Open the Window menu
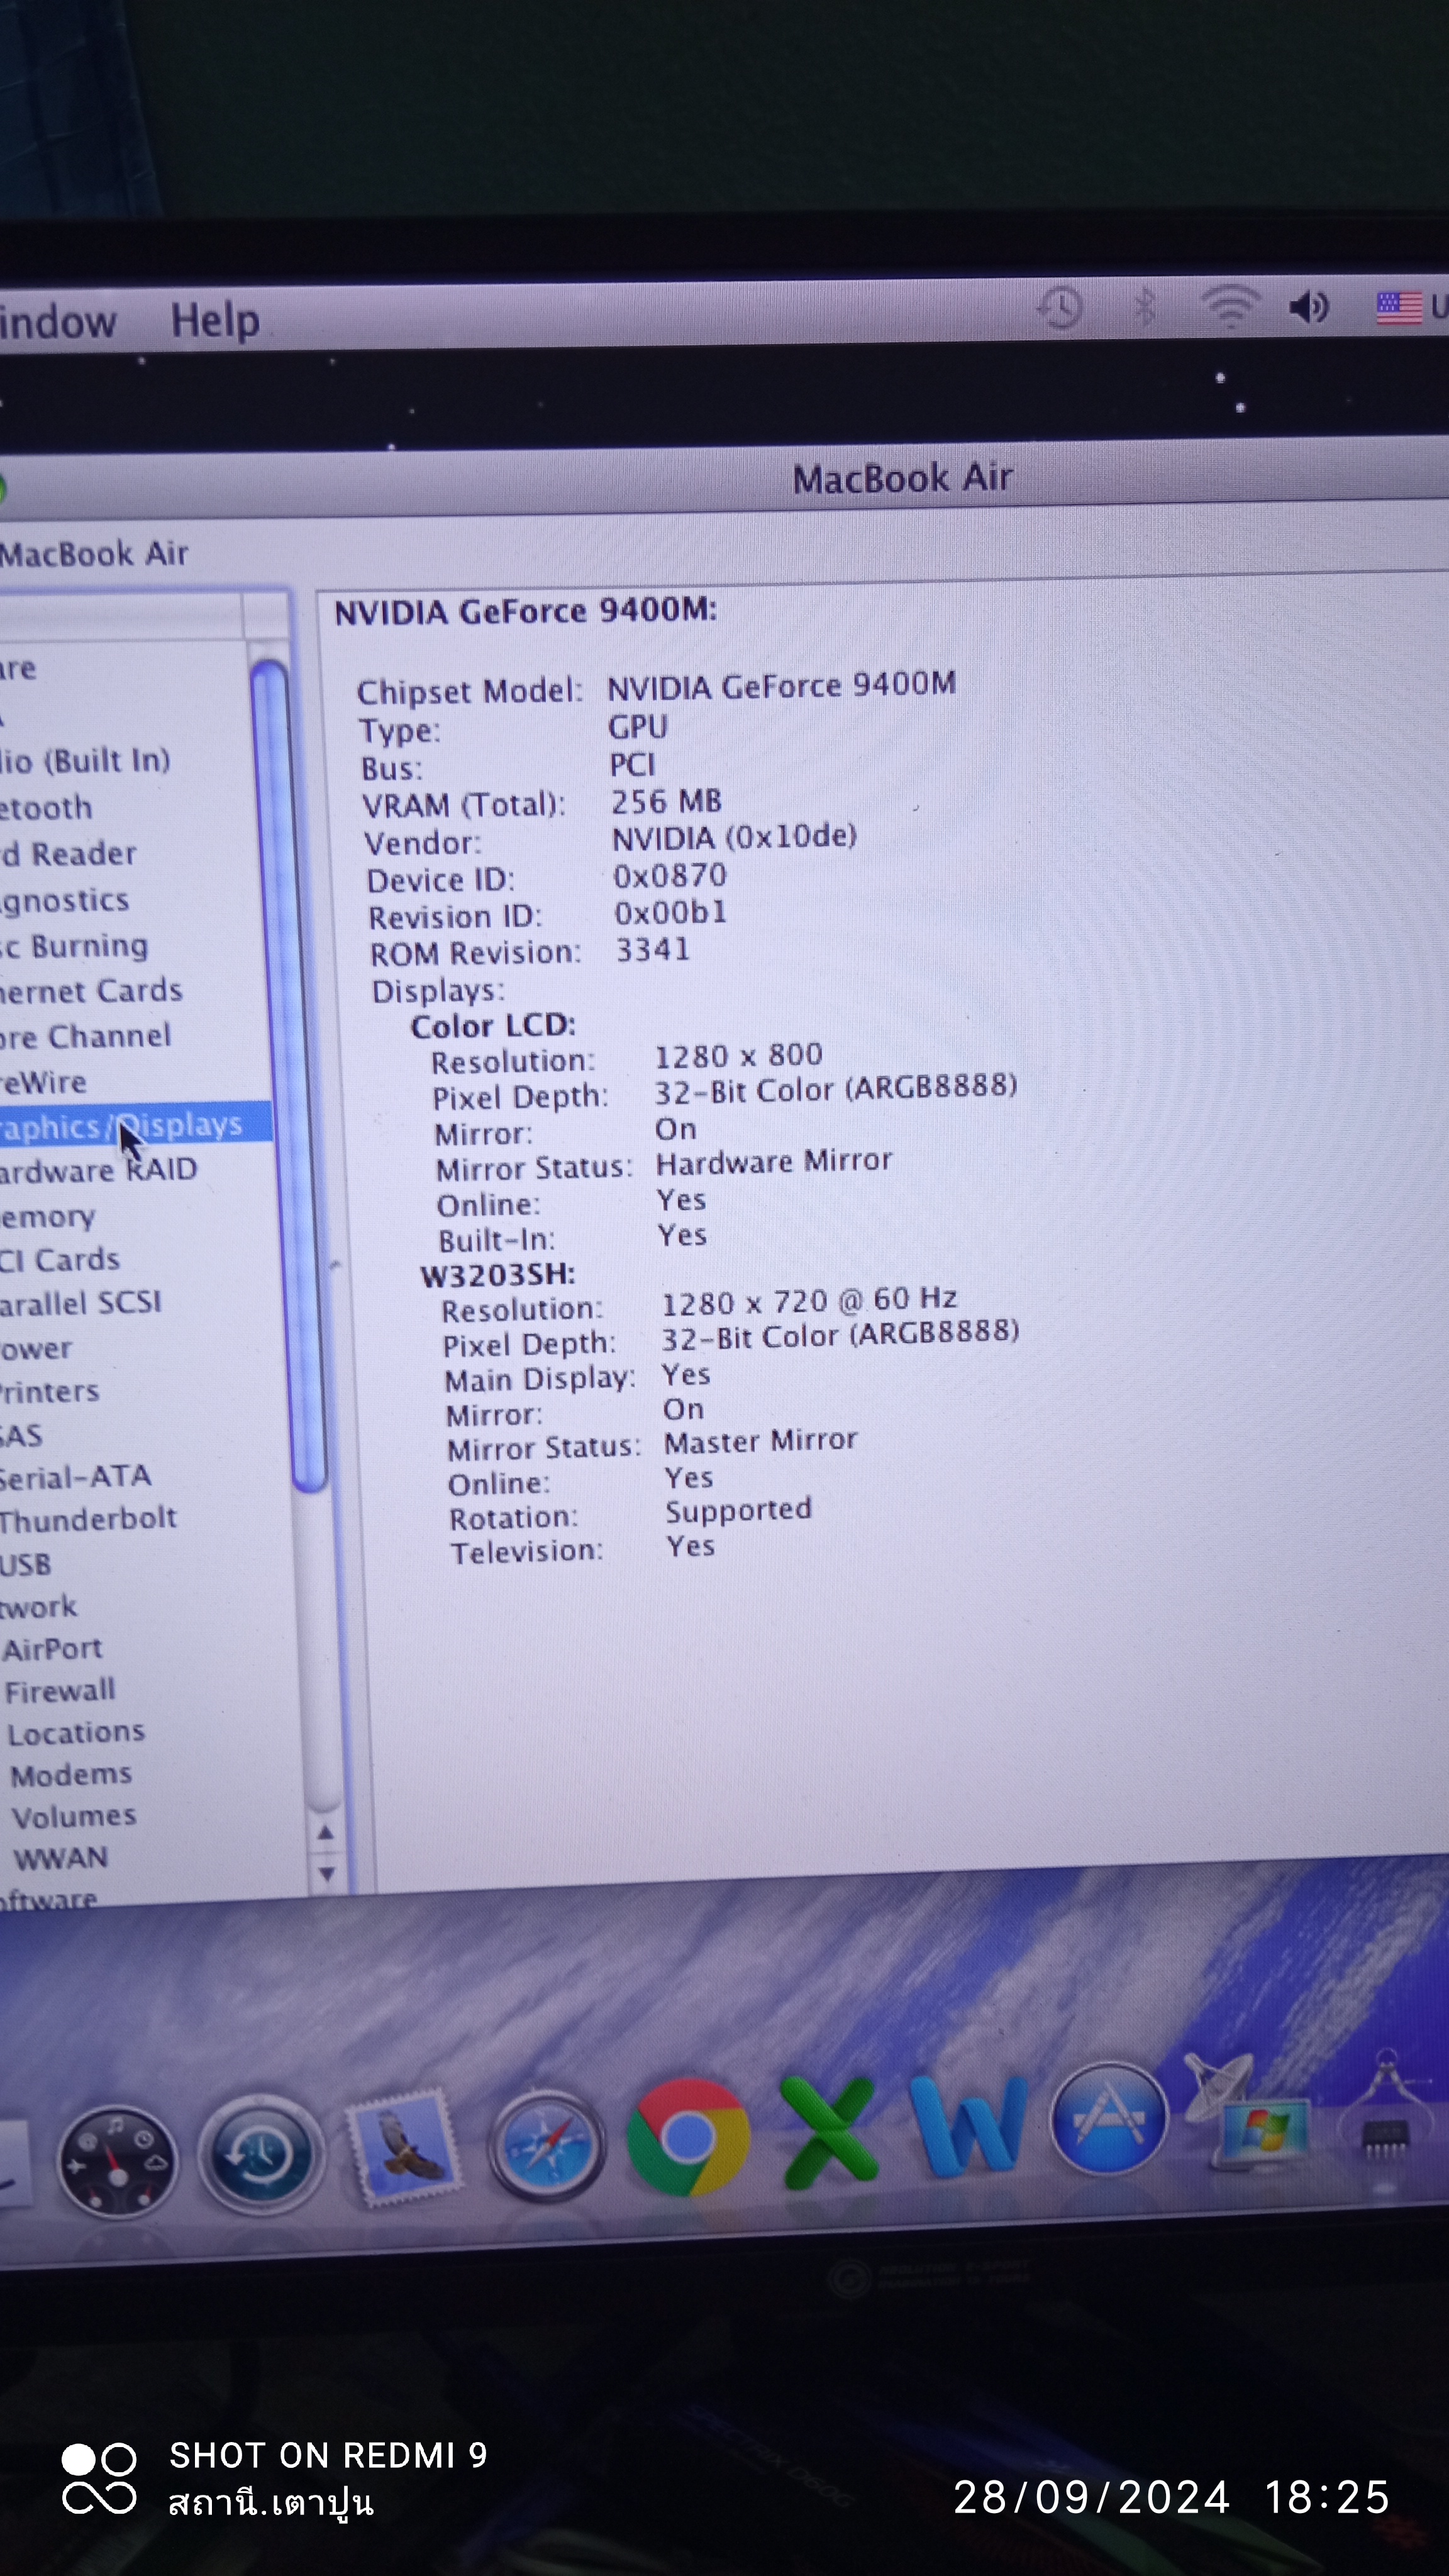 pyautogui.click(x=58, y=322)
